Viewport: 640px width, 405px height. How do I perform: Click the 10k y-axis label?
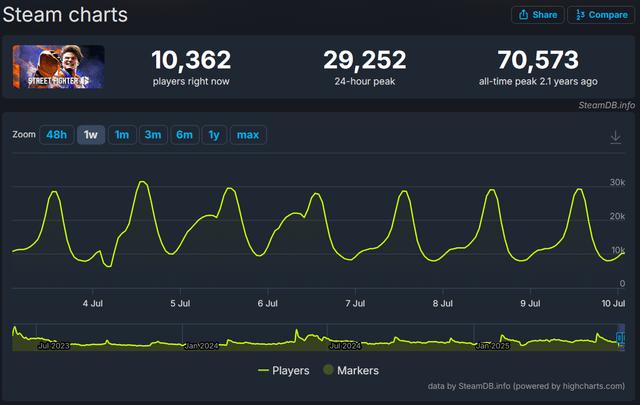[x=618, y=250]
